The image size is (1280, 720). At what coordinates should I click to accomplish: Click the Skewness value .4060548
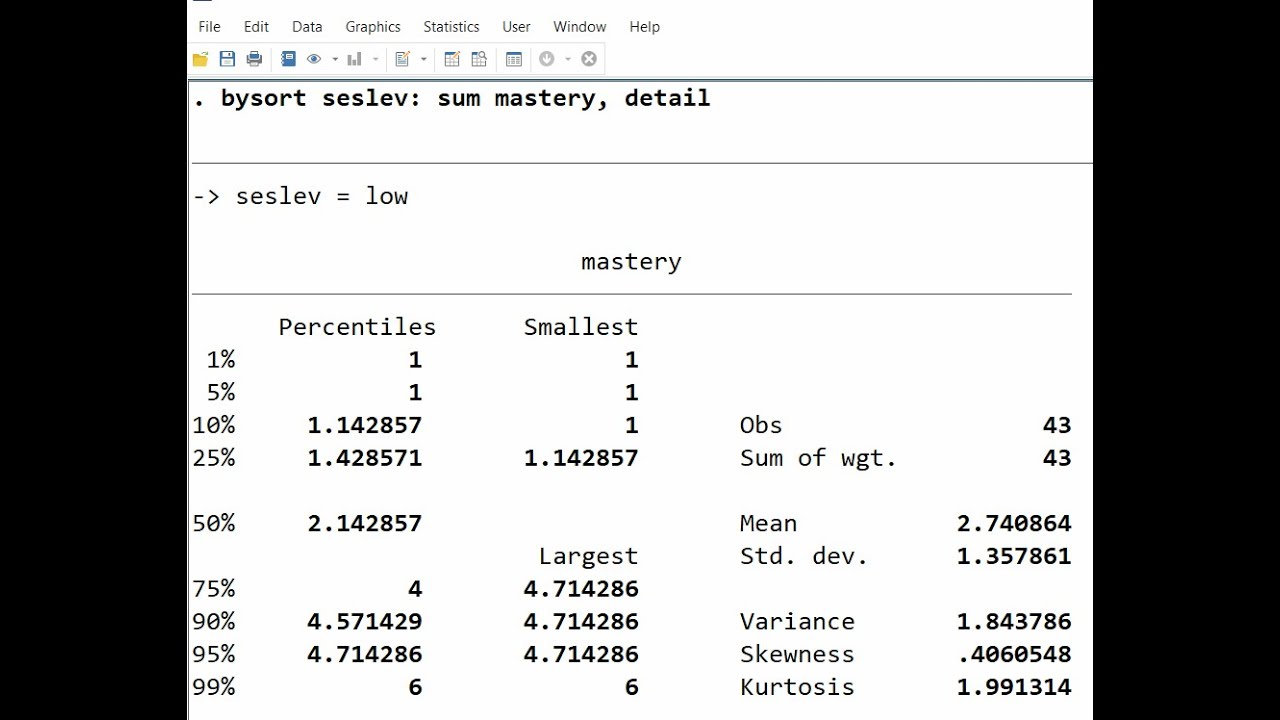(1014, 654)
